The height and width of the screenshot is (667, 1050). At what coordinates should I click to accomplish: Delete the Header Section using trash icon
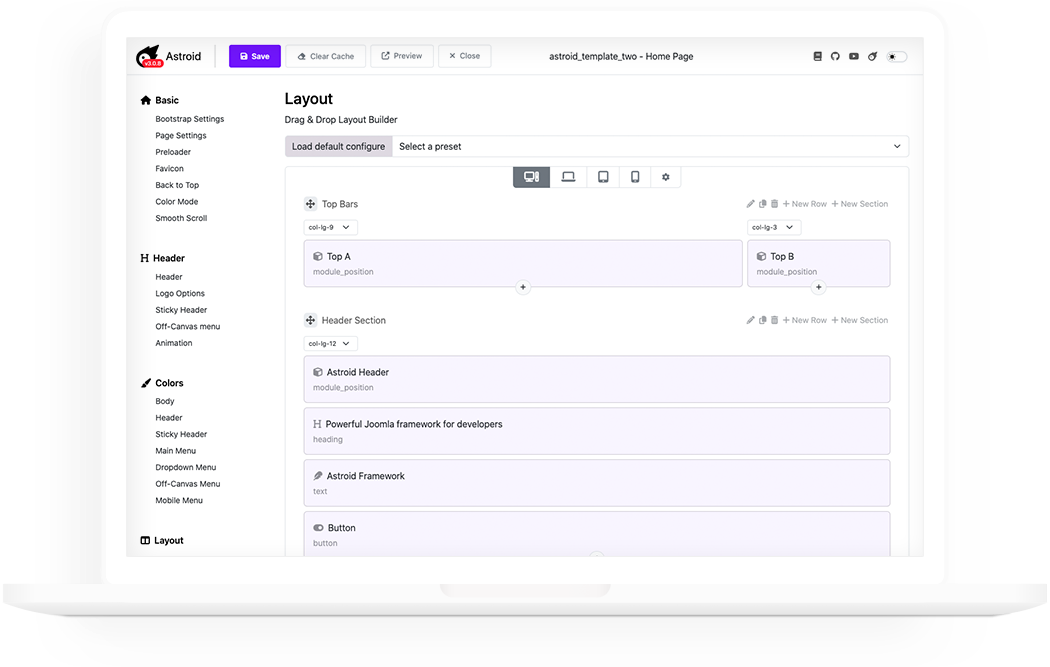[x=774, y=320]
